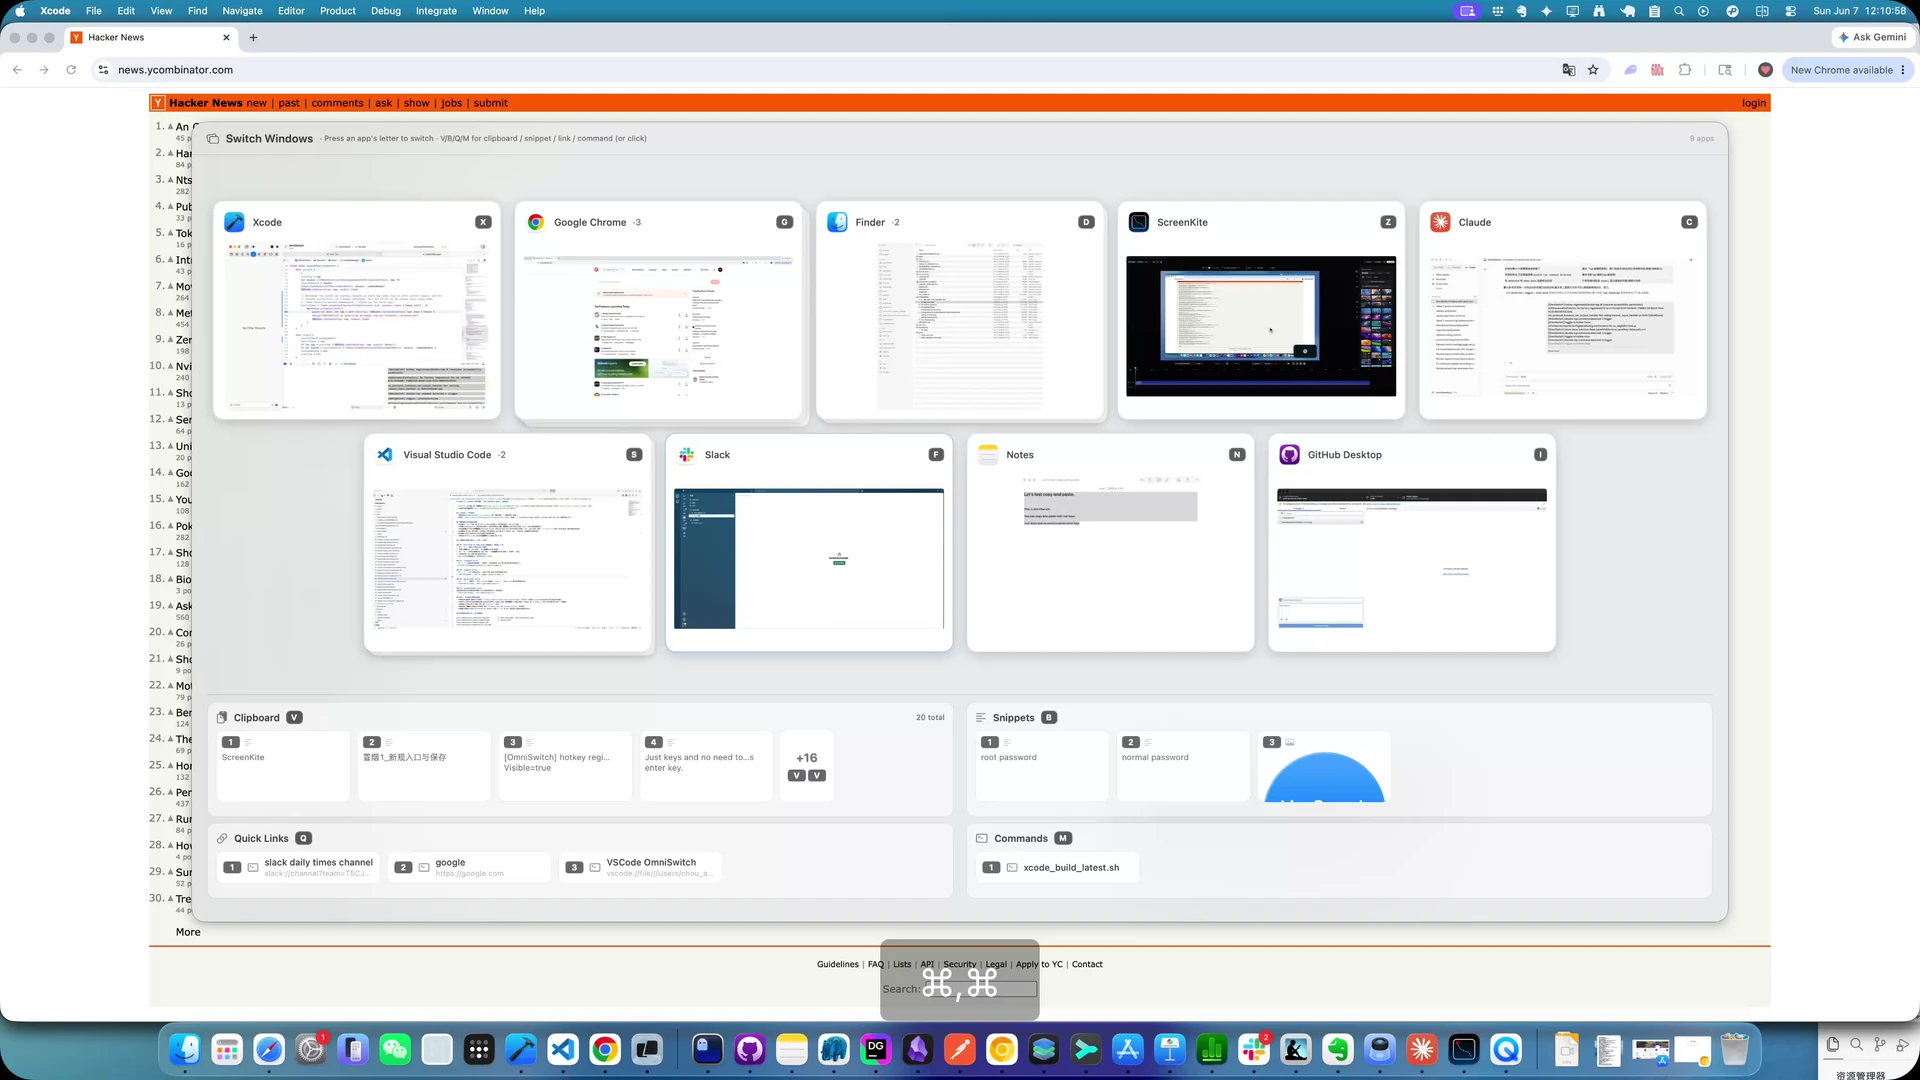Open a new Chrome tab
Screen dimensions: 1920x1080
[253, 37]
